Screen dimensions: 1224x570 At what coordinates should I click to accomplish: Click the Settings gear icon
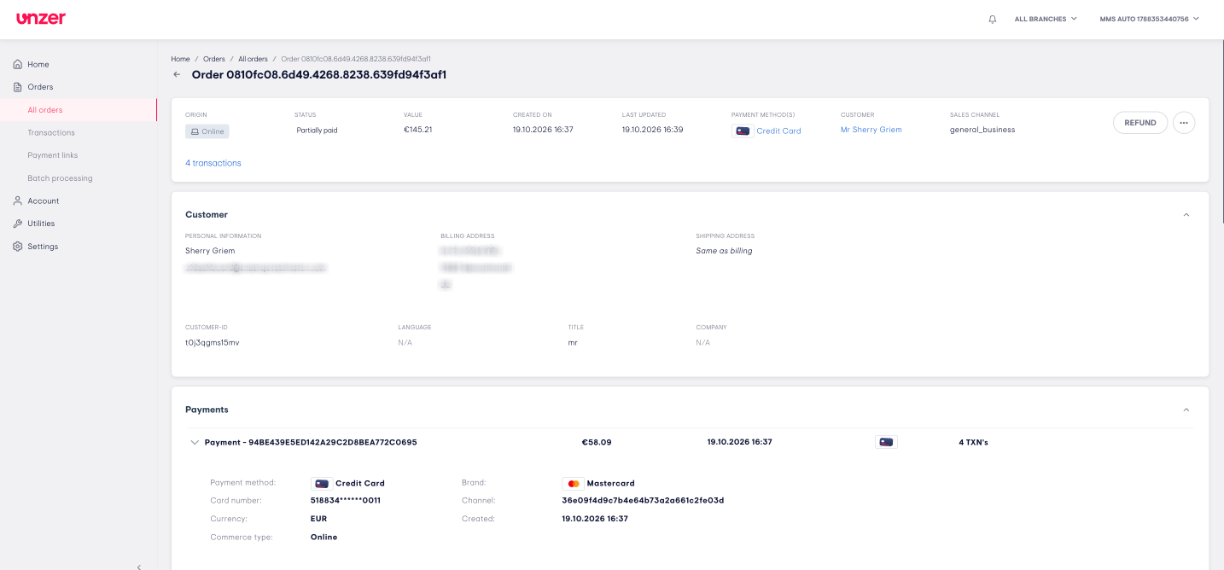tap(18, 246)
